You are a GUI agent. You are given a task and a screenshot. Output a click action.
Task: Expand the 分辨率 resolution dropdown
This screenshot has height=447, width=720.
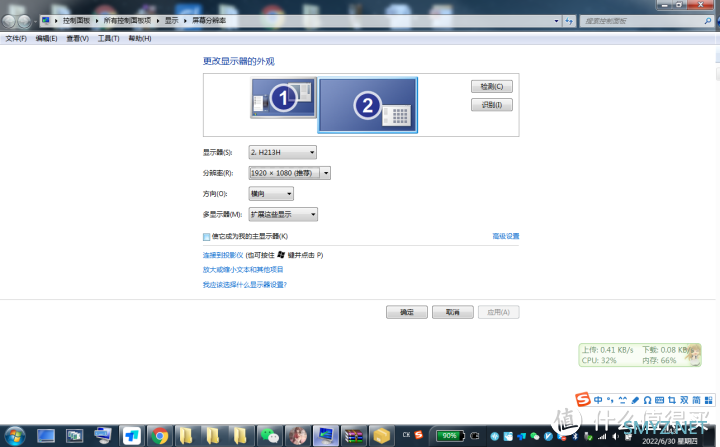pos(289,173)
